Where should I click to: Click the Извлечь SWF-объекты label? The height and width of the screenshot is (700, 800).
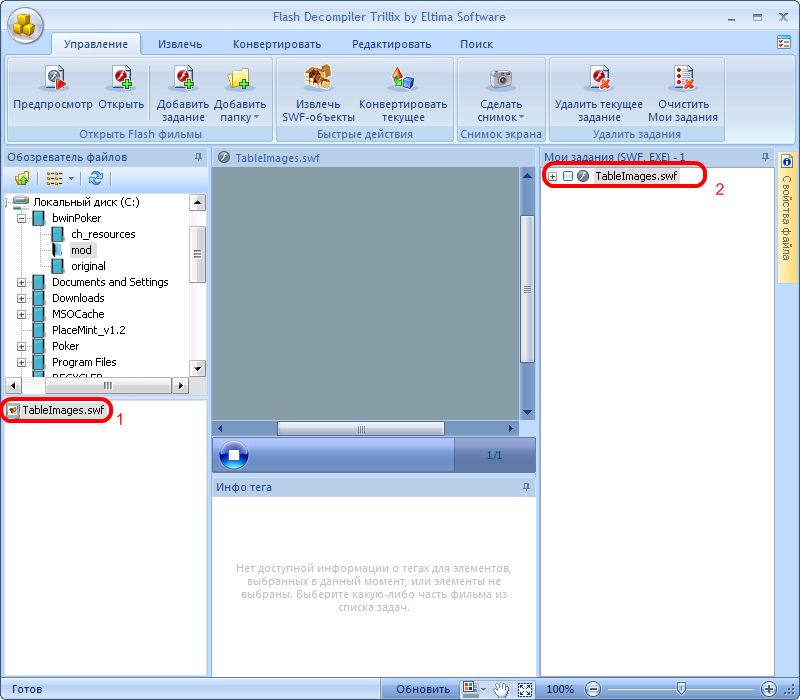click(x=318, y=111)
